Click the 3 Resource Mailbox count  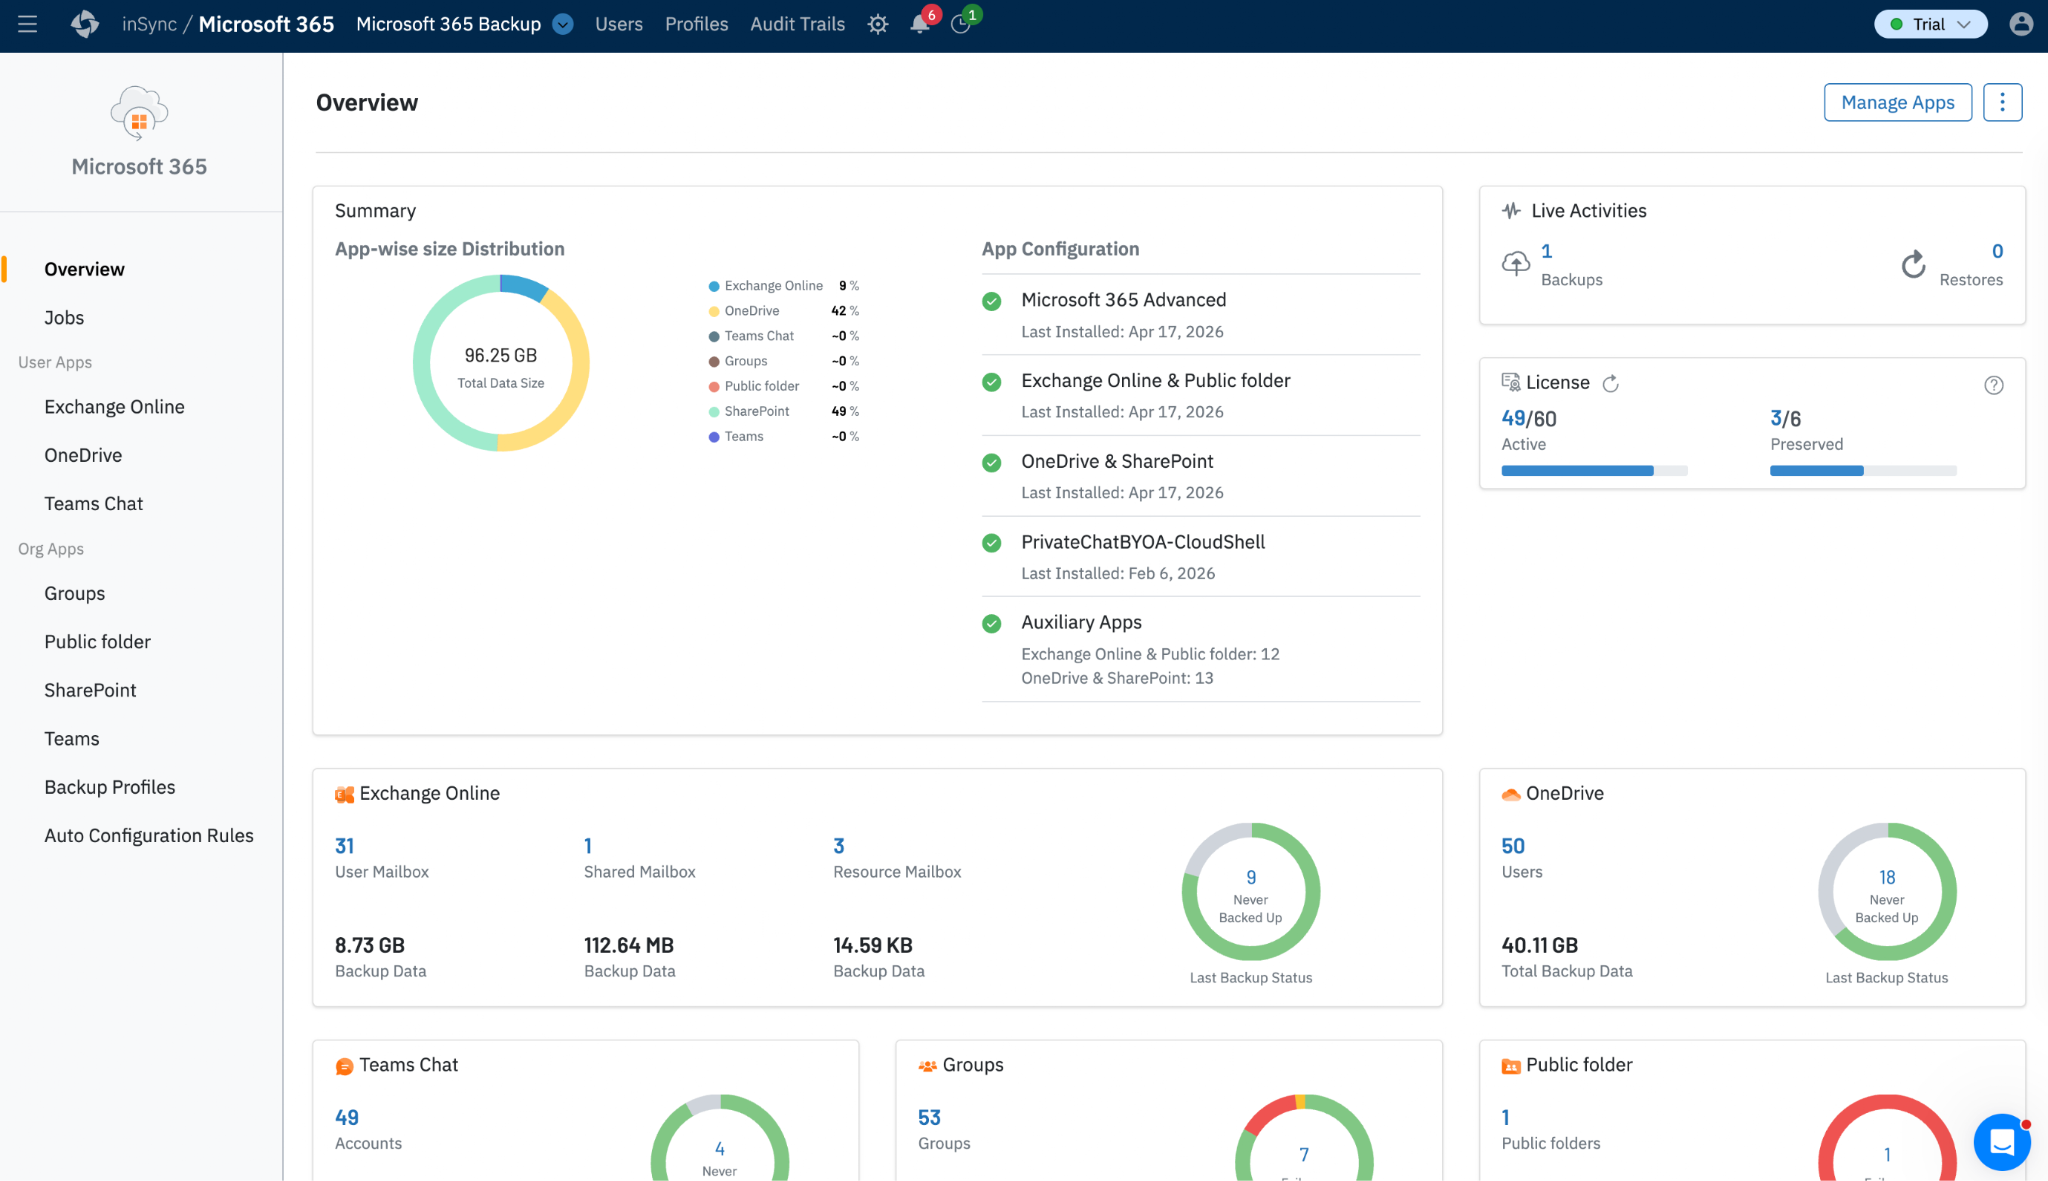coord(839,846)
